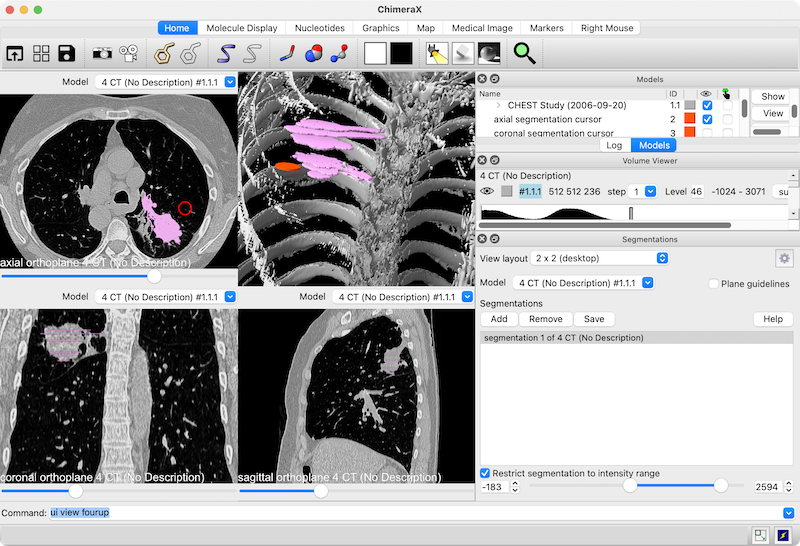Click the recent files grid icon
This screenshot has height=546, width=800.
coord(41,53)
